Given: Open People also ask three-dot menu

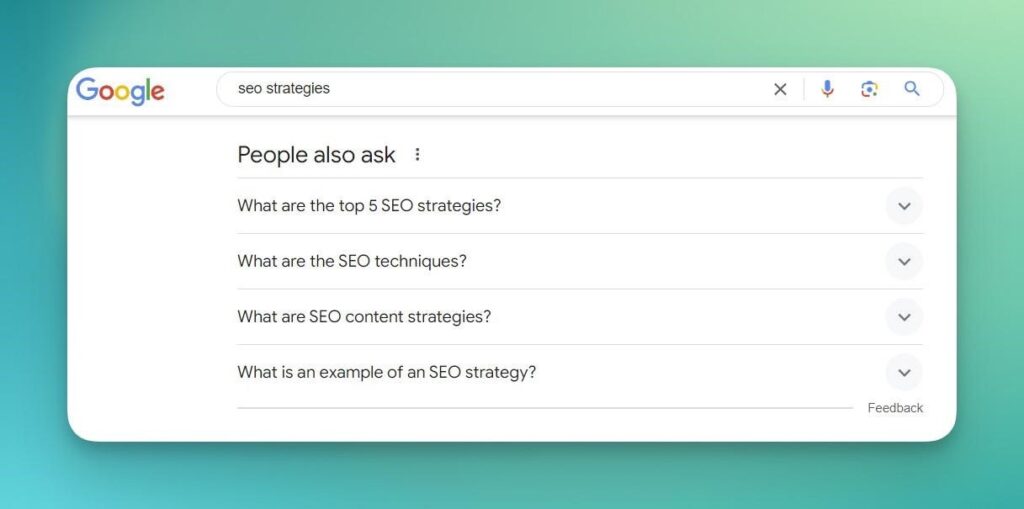Looking at the screenshot, I should tap(418, 155).
